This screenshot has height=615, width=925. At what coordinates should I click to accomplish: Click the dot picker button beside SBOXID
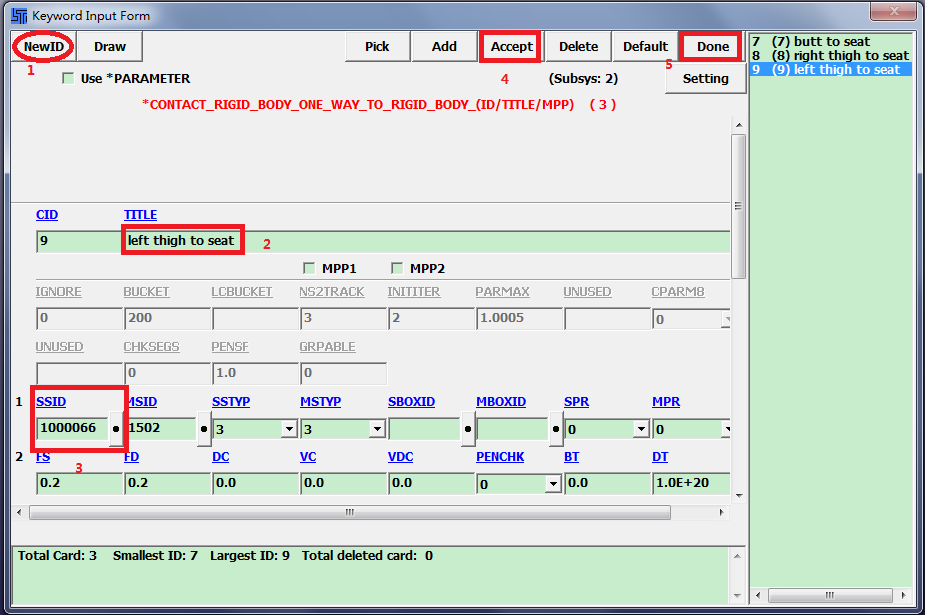(468, 429)
